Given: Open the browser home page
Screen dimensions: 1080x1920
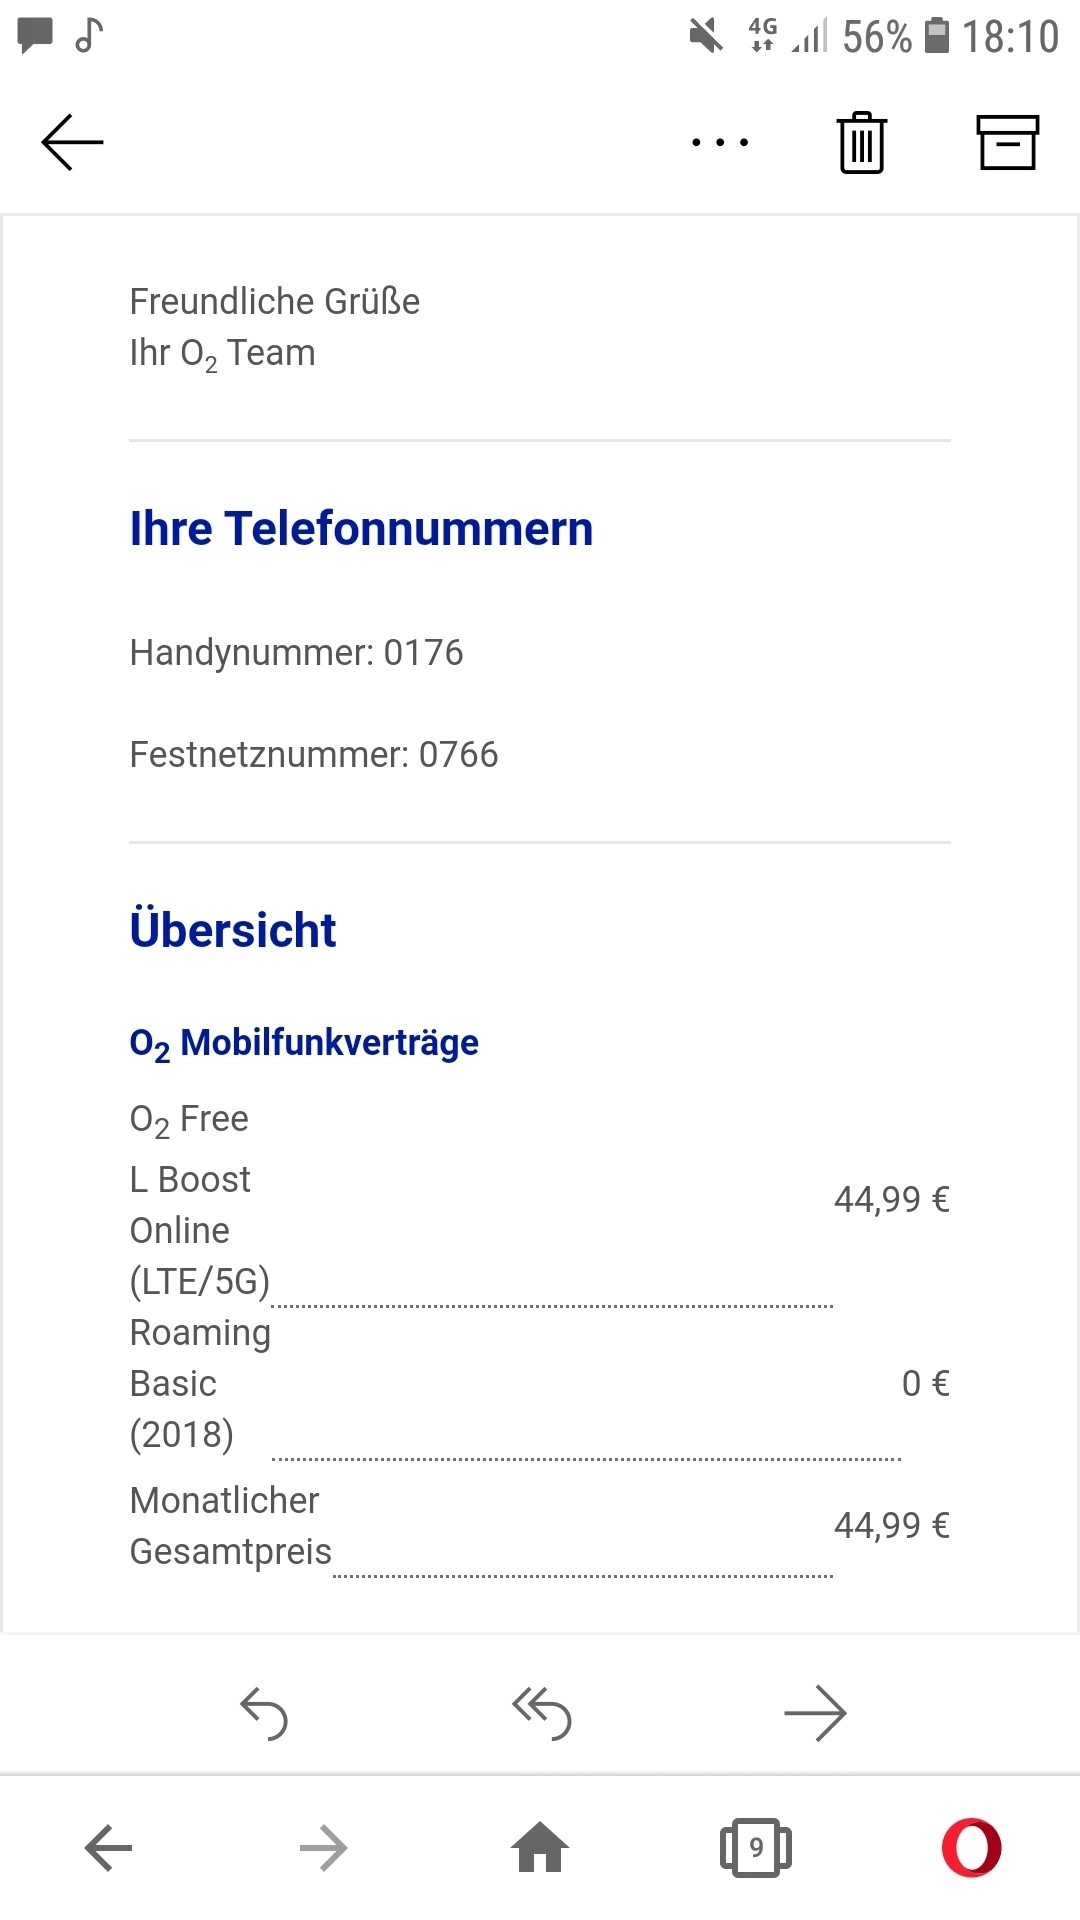Looking at the screenshot, I should (540, 1848).
